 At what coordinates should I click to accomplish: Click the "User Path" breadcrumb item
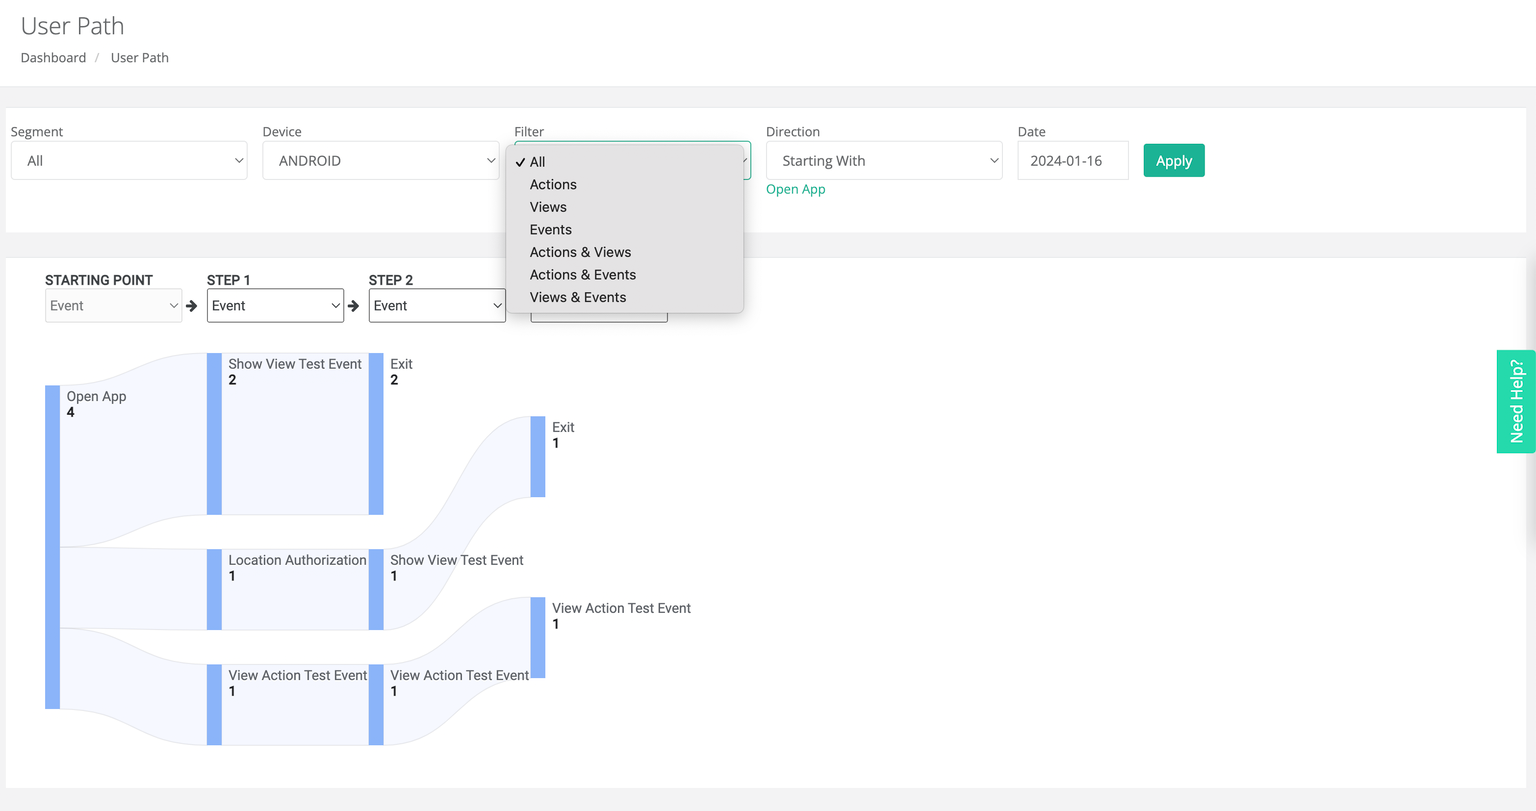139,57
